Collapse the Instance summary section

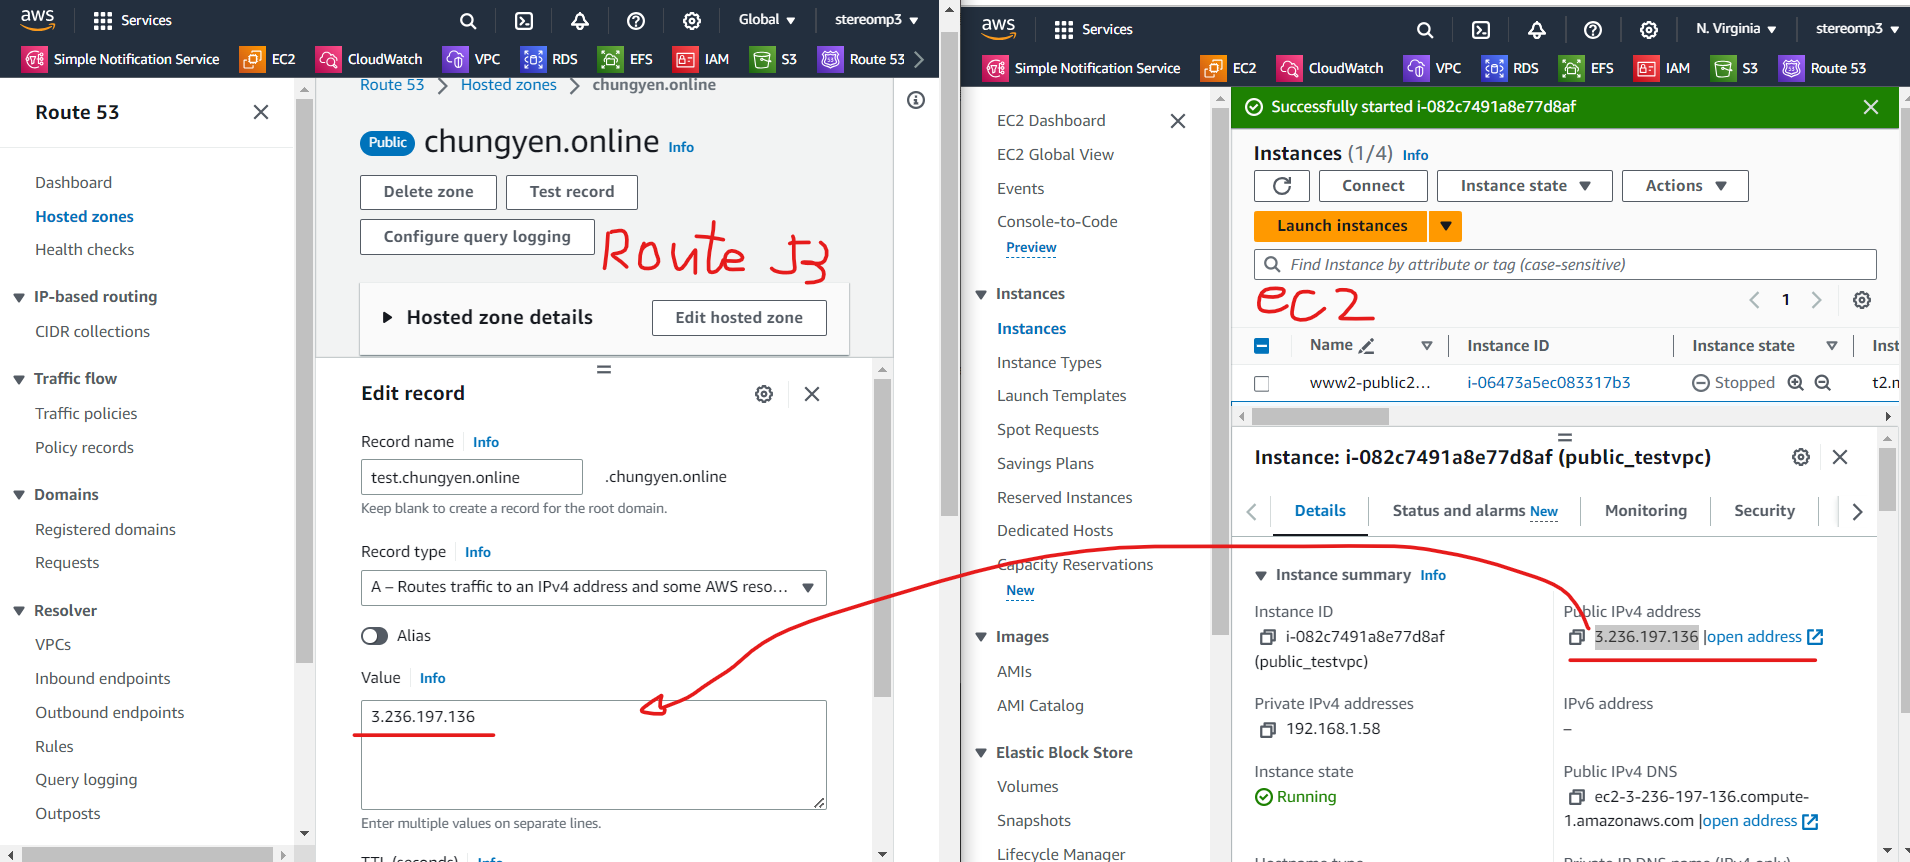(1261, 575)
